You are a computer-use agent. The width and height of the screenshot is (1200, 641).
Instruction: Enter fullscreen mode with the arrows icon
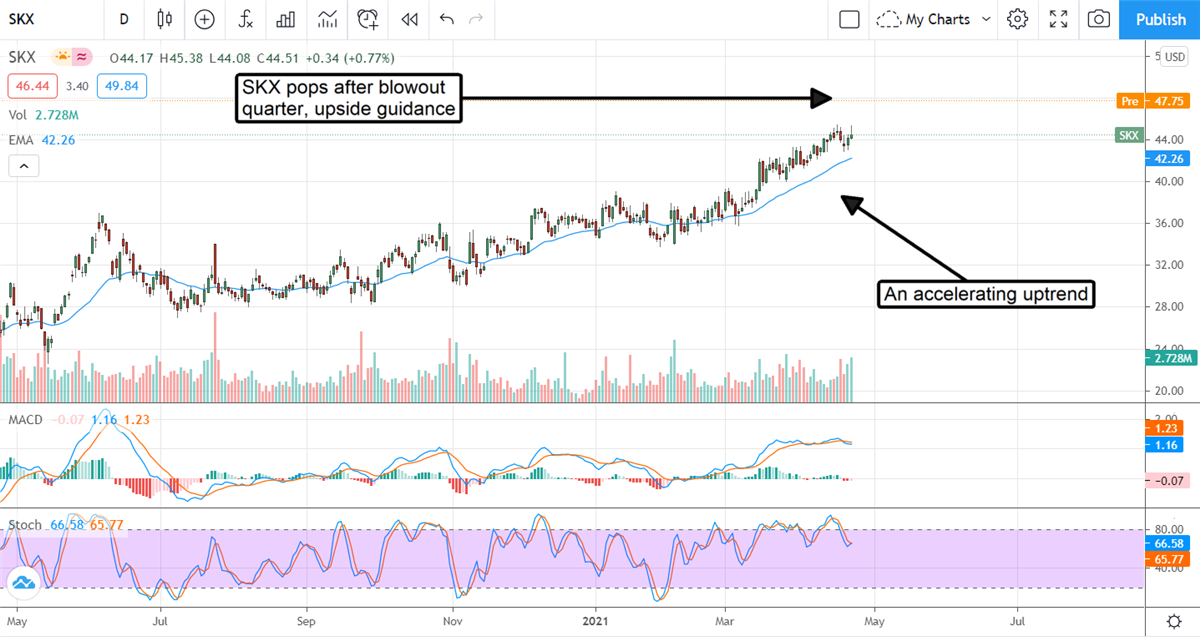point(1059,19)
